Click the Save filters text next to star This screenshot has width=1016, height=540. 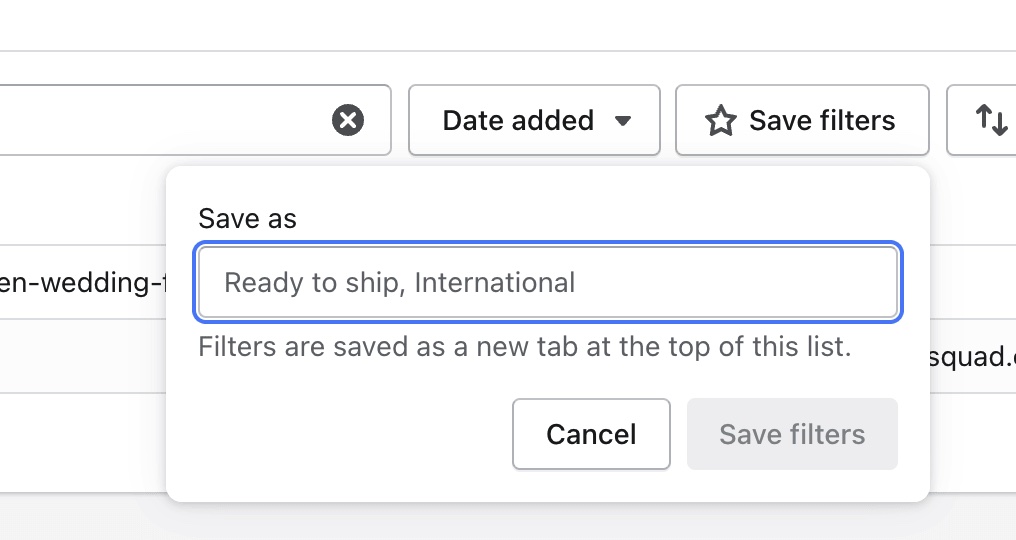pyautogui.click(x=822, y=121)
